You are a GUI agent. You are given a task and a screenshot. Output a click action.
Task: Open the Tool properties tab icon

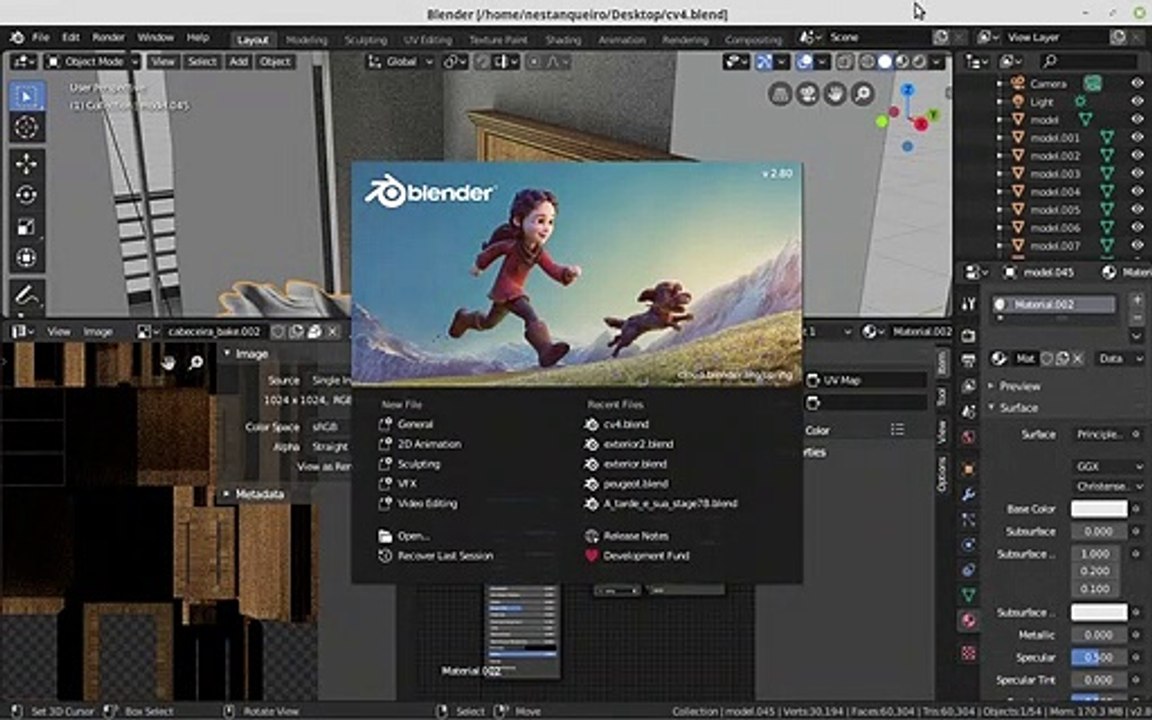point(968,304)
